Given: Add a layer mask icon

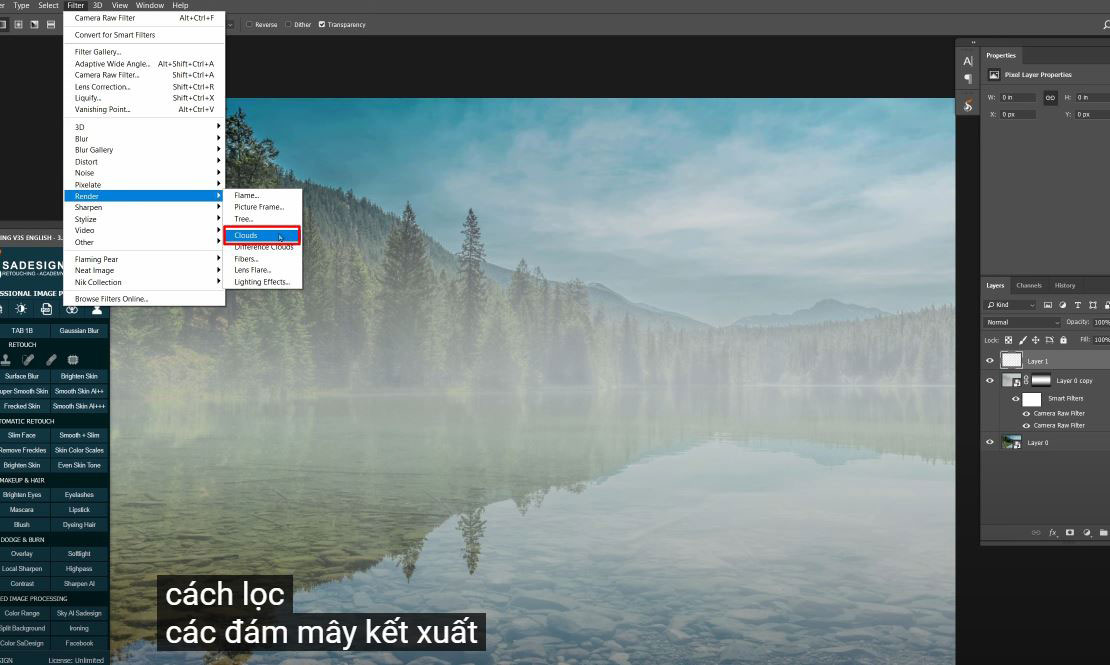Looking at the screenshot, I should tap(1070, 533).
